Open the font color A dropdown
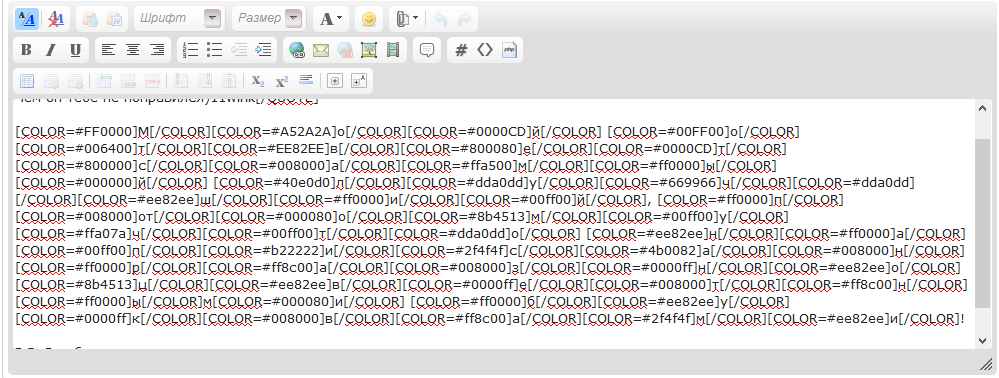This screenshot has width=999, height=378. [331, 19]
